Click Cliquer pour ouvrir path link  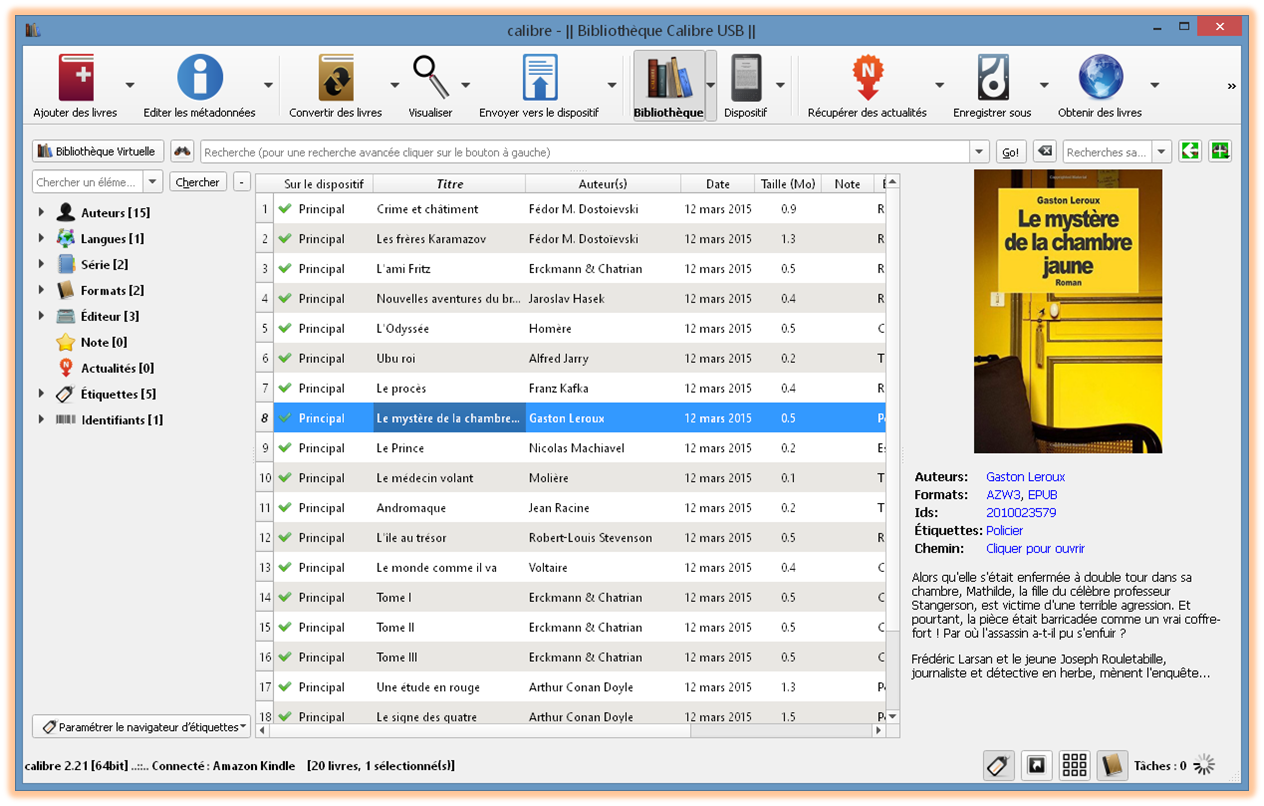1035,549
